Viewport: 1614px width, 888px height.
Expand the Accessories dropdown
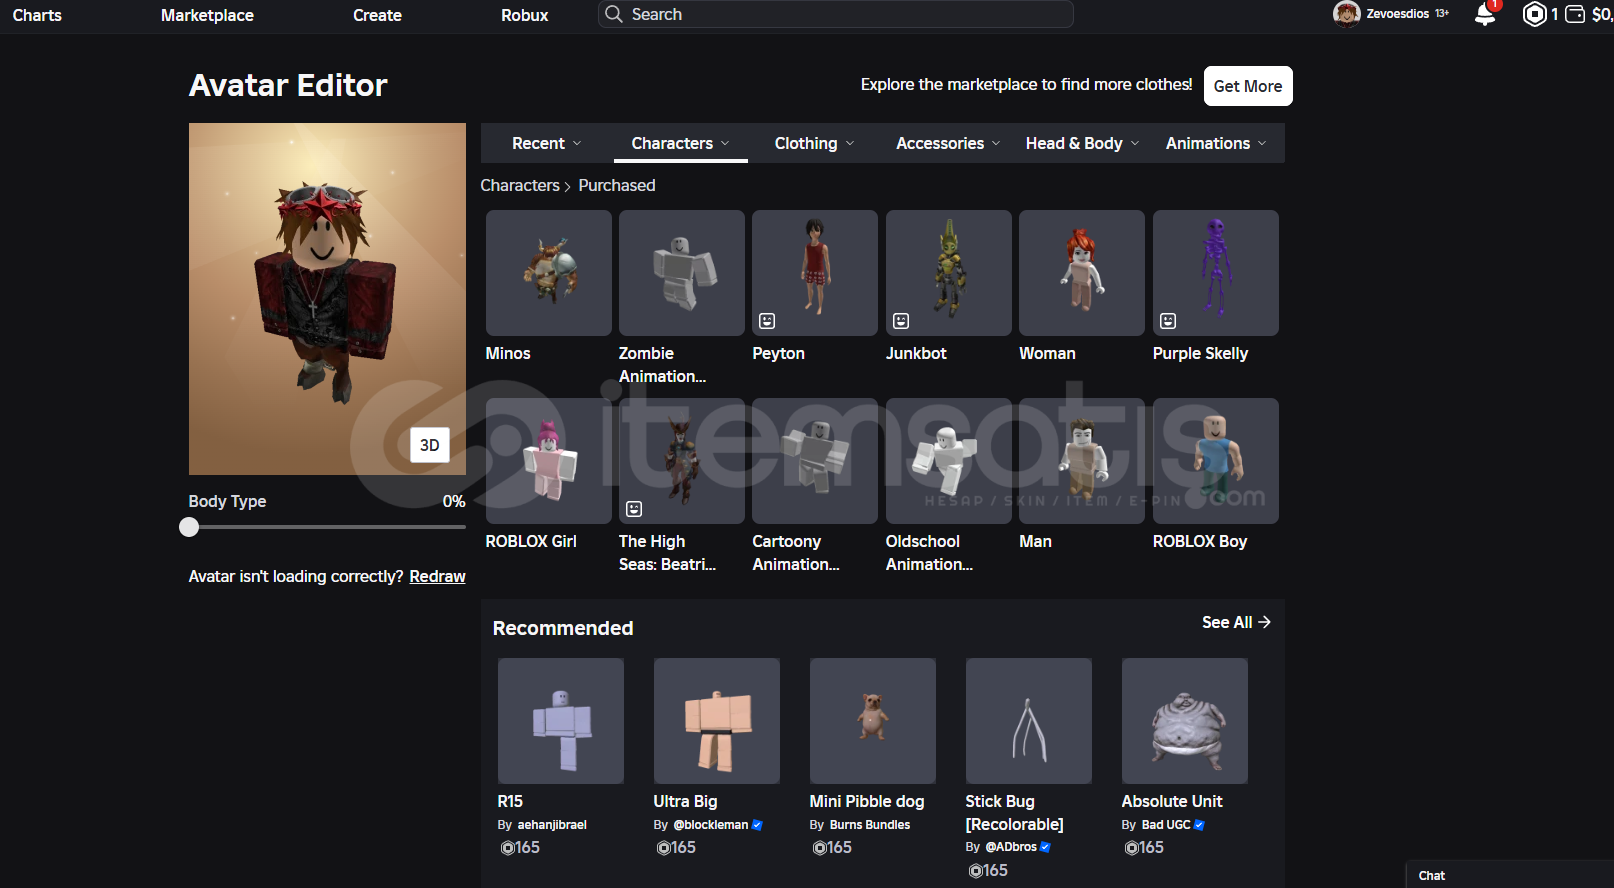pyautogui.click(x=947, y=144)
